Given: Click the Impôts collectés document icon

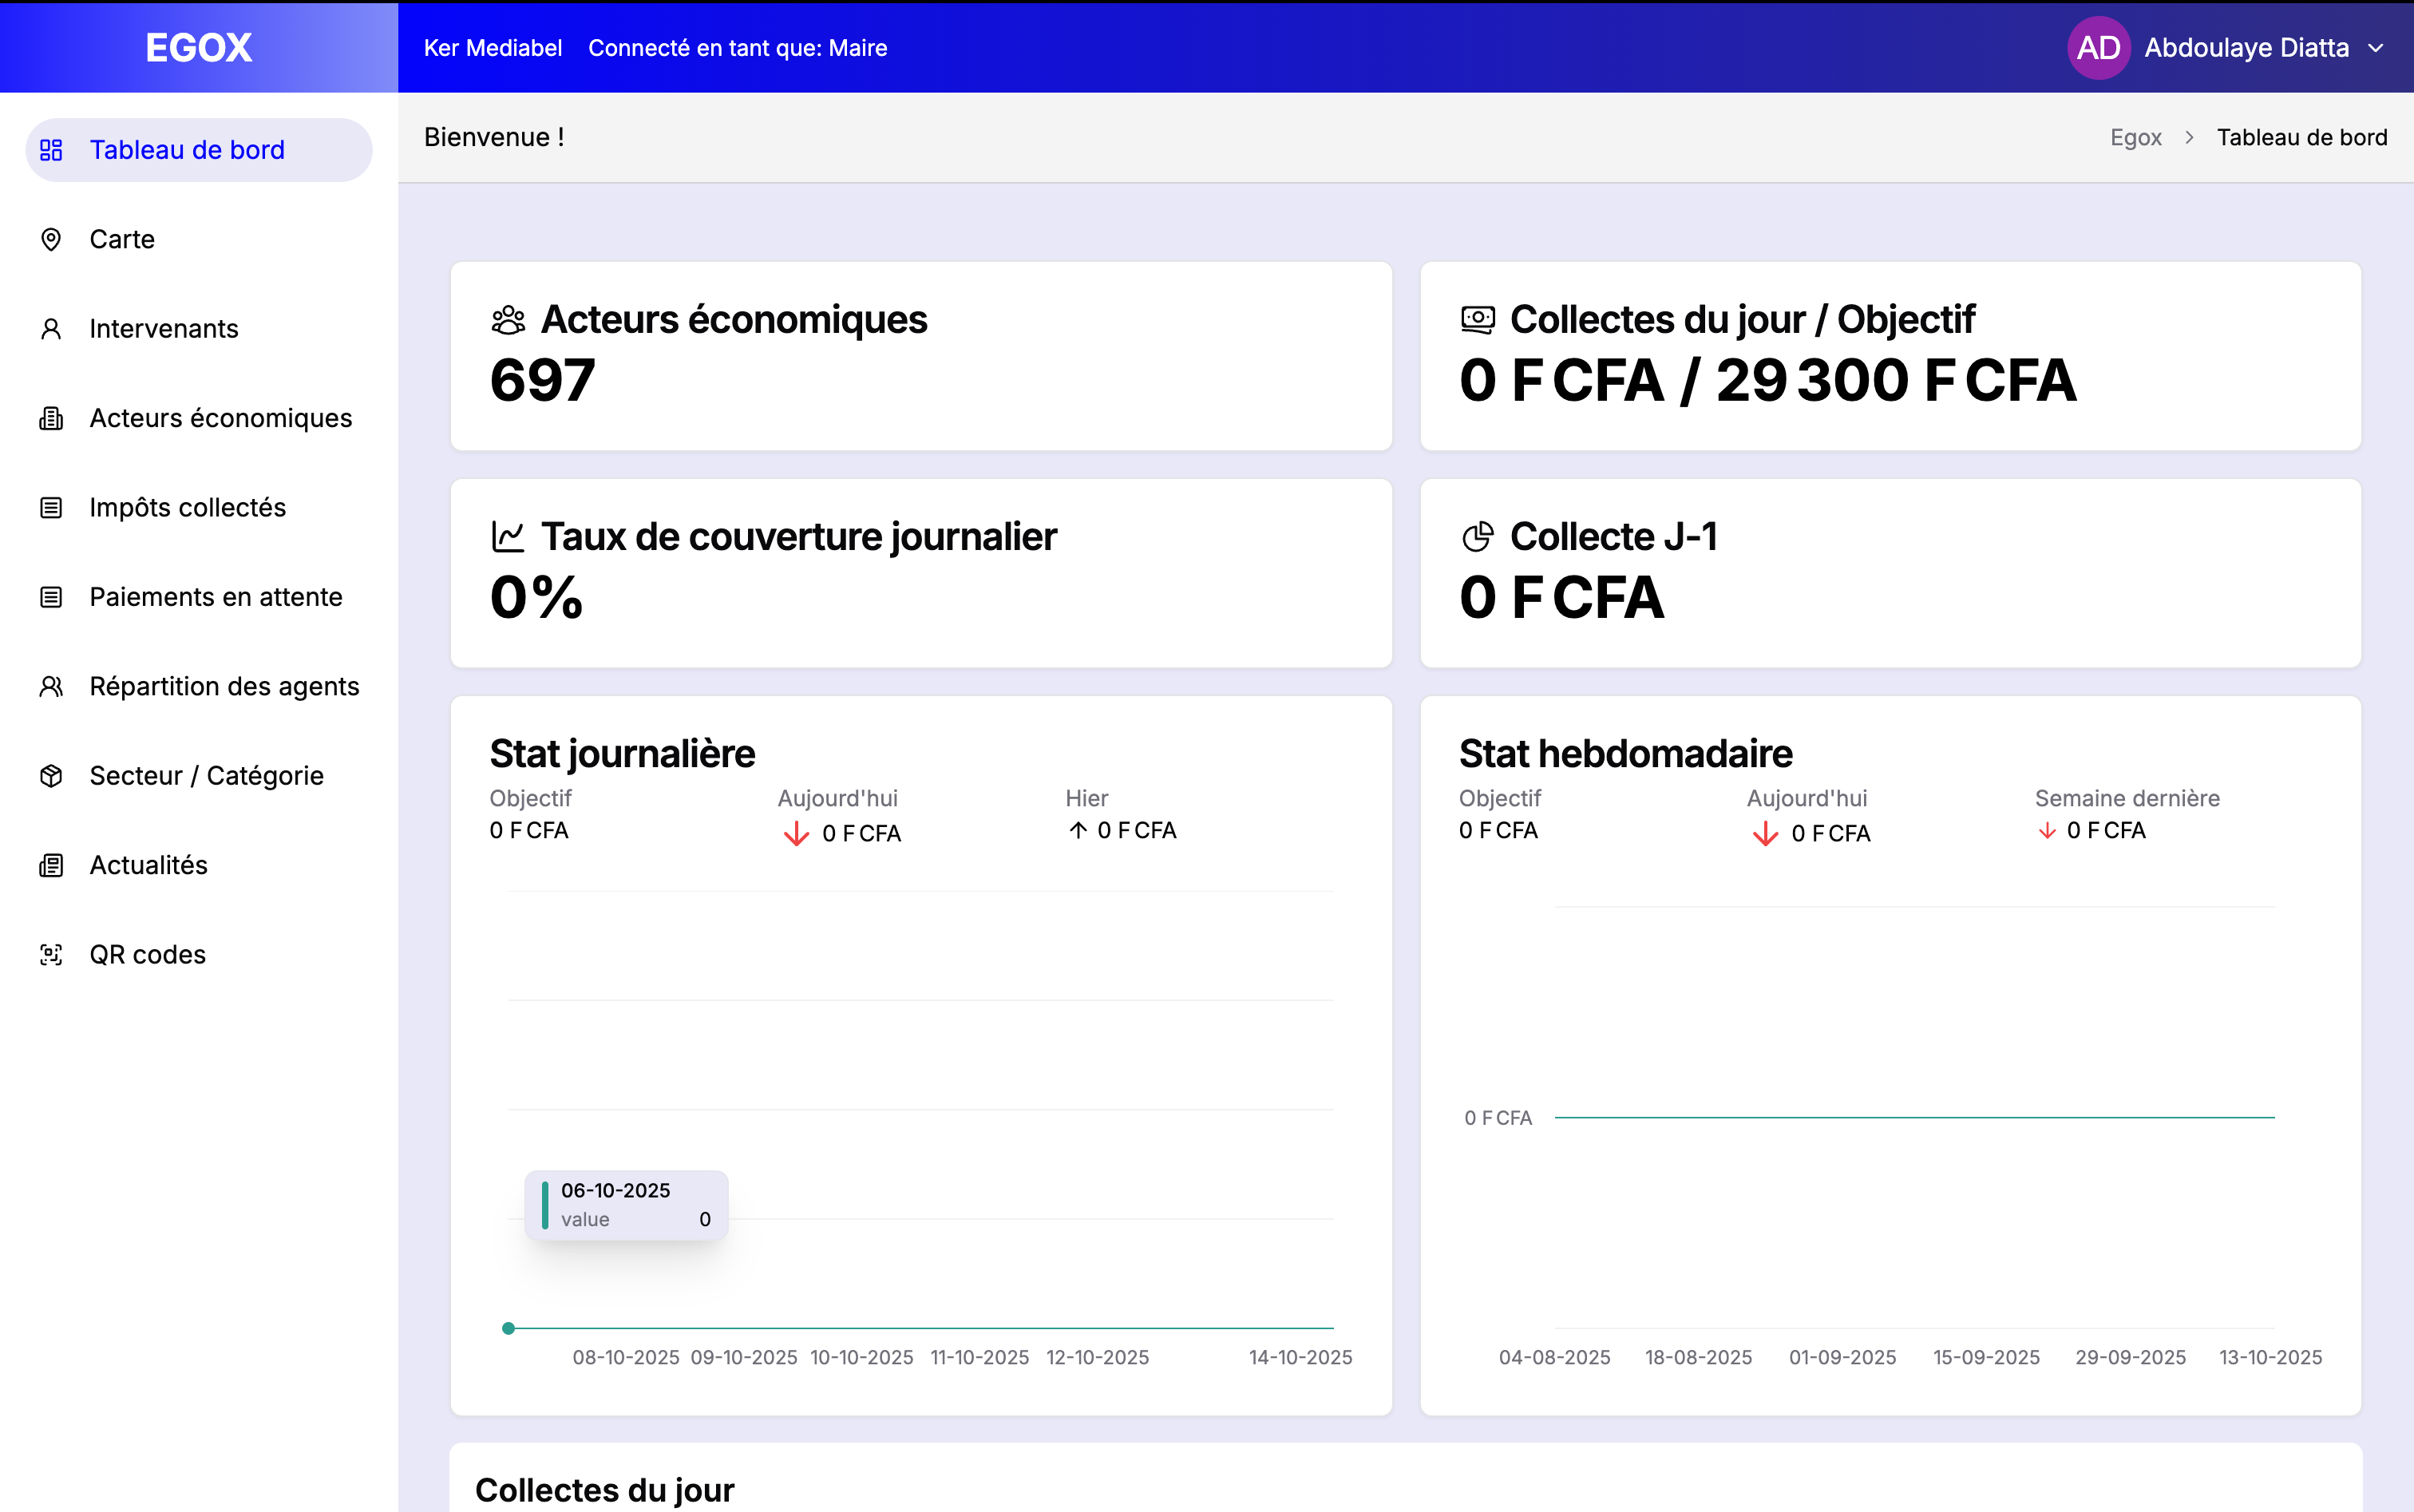Looking at the screenshot, I should pyautogui.click(x=51, y=507).
